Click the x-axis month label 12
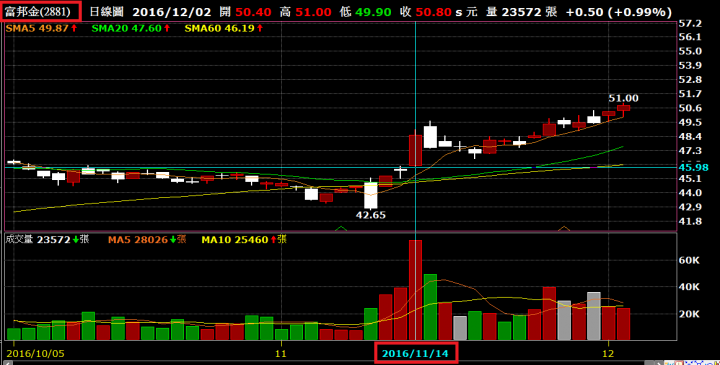This screenshot has height=365, width=720. tap(608, 354)
